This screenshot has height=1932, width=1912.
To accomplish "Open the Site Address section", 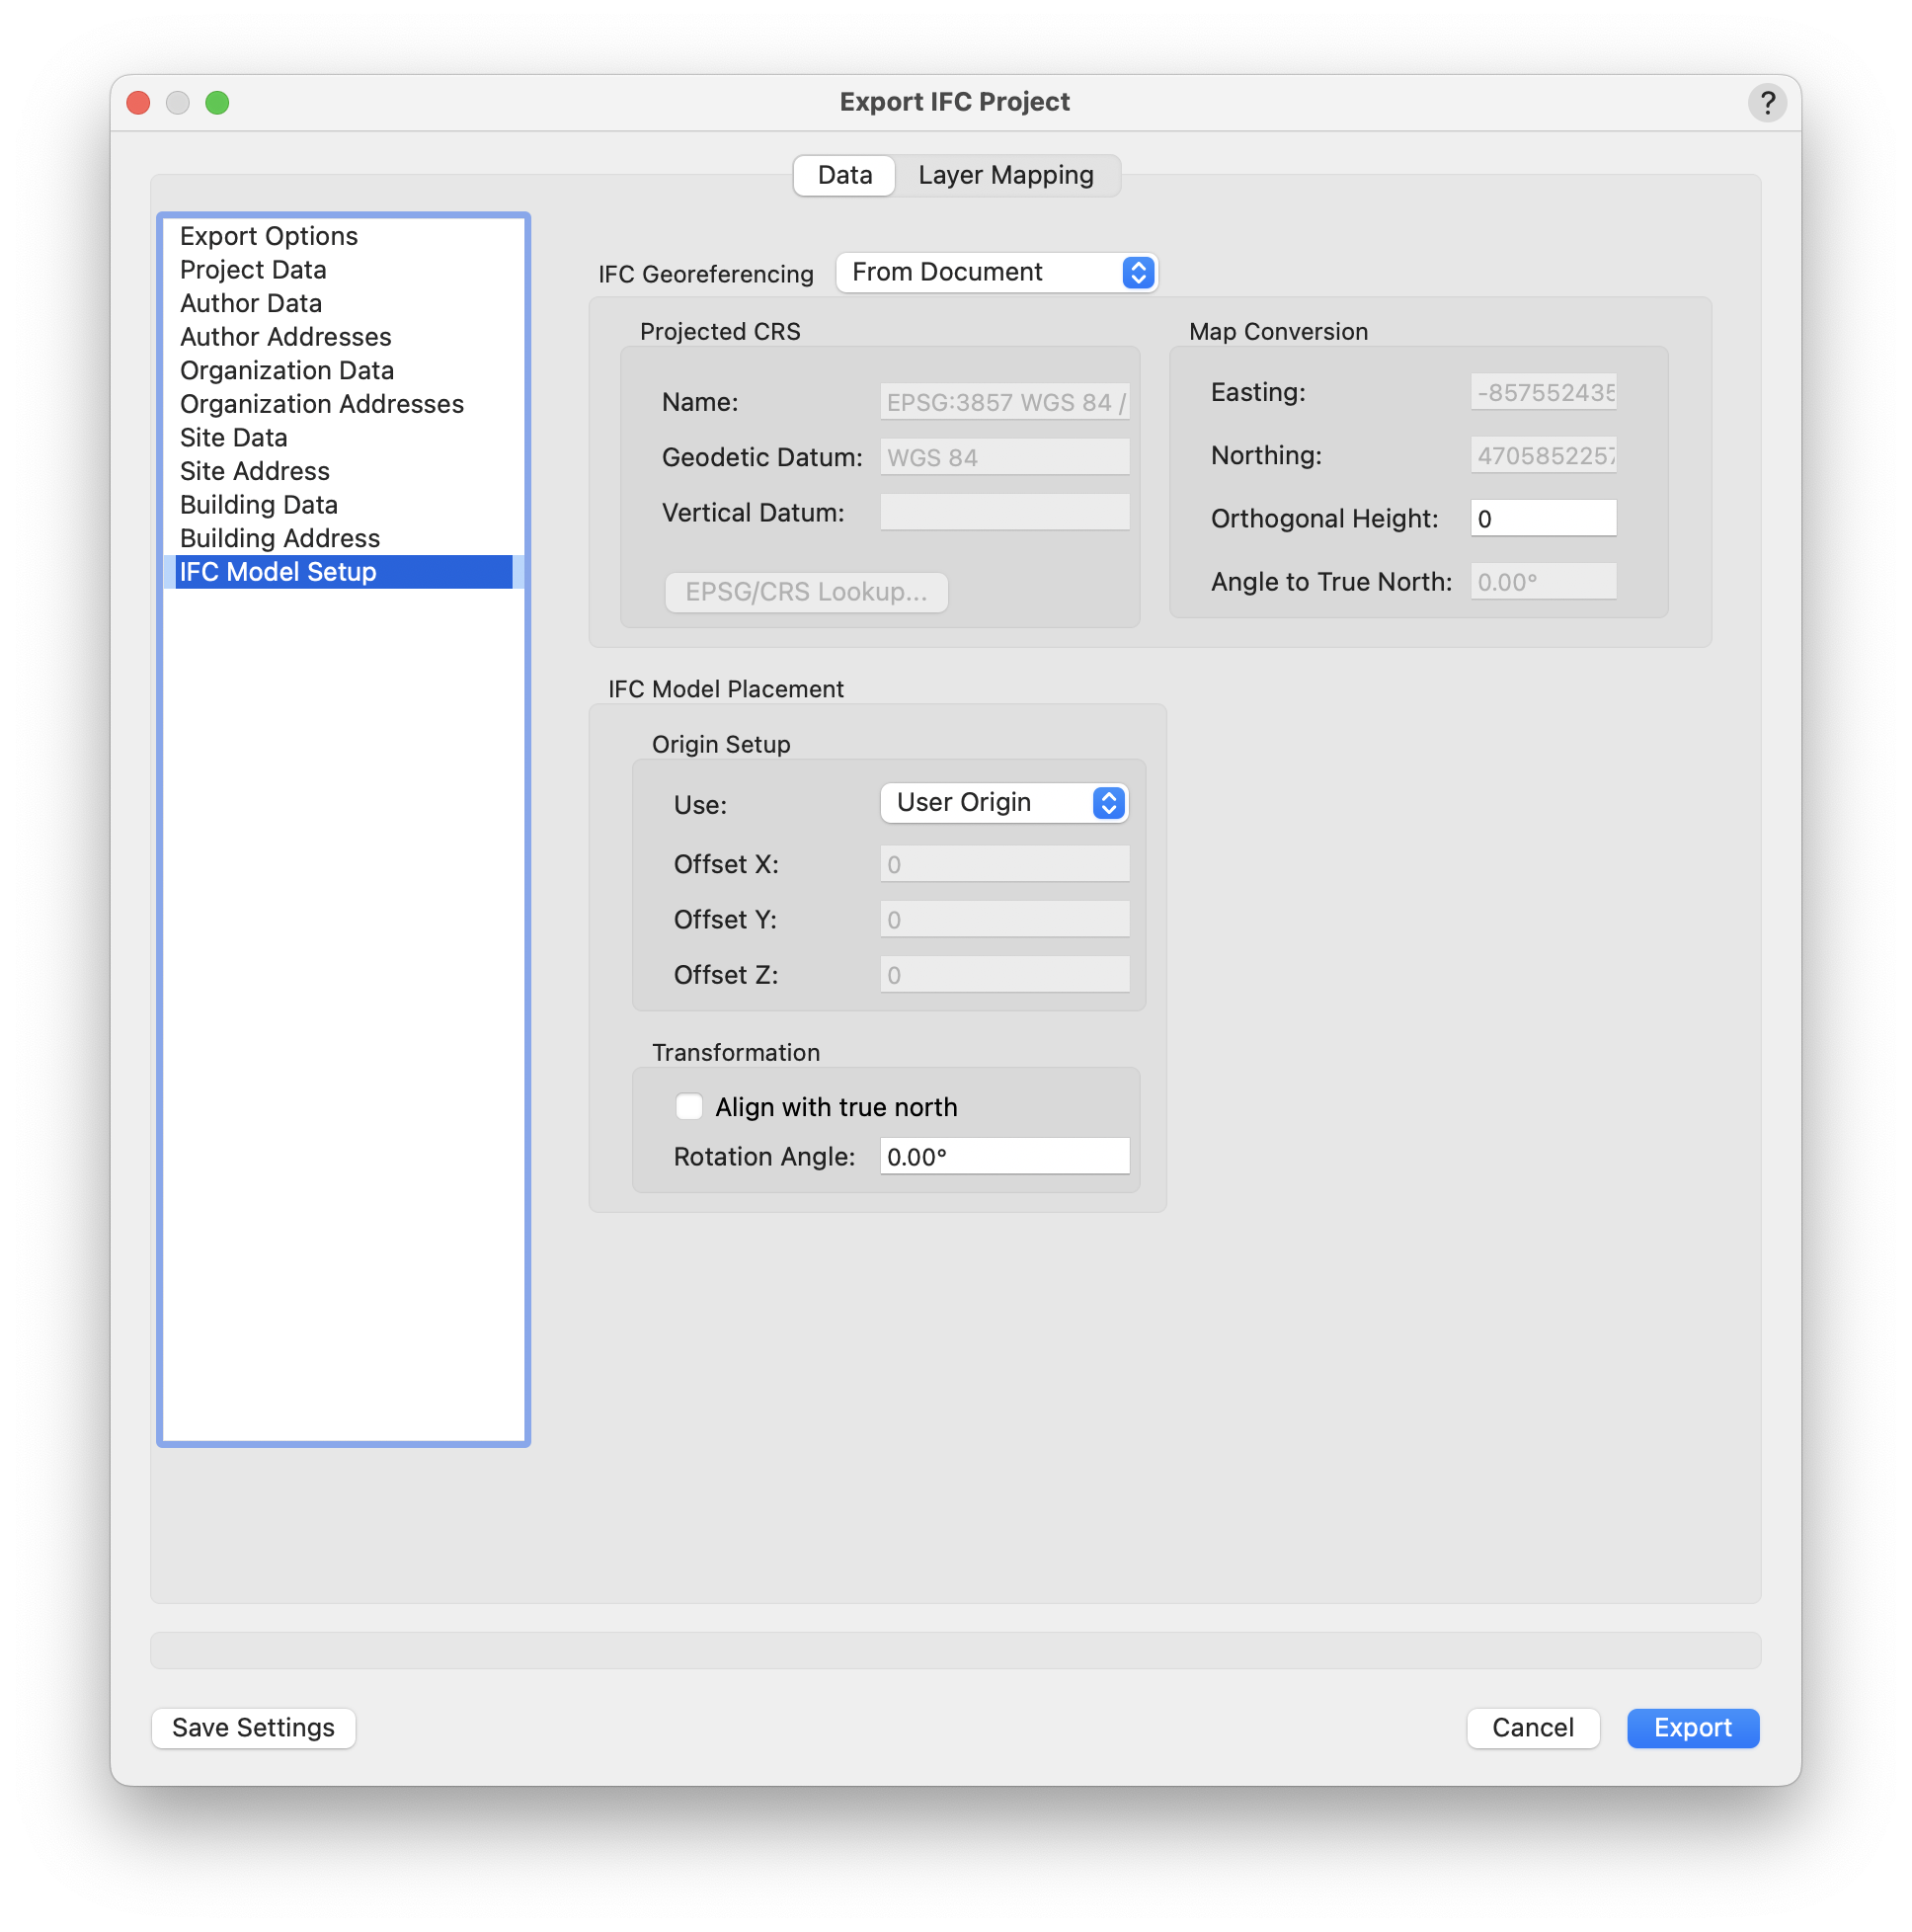I will tap(254, 470).
